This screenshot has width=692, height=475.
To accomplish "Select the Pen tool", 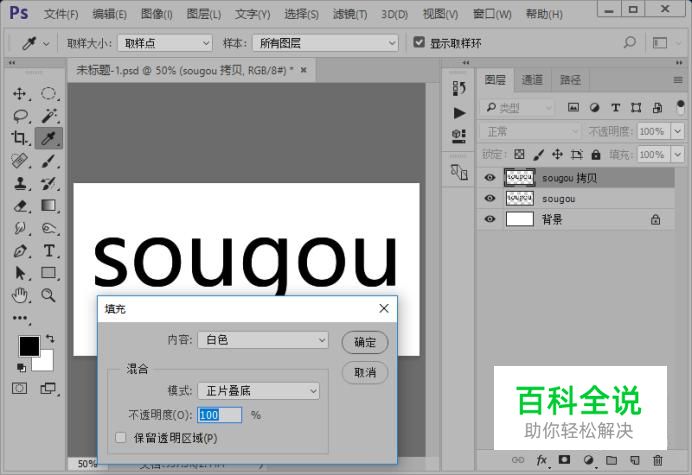I will click(20, 251).
